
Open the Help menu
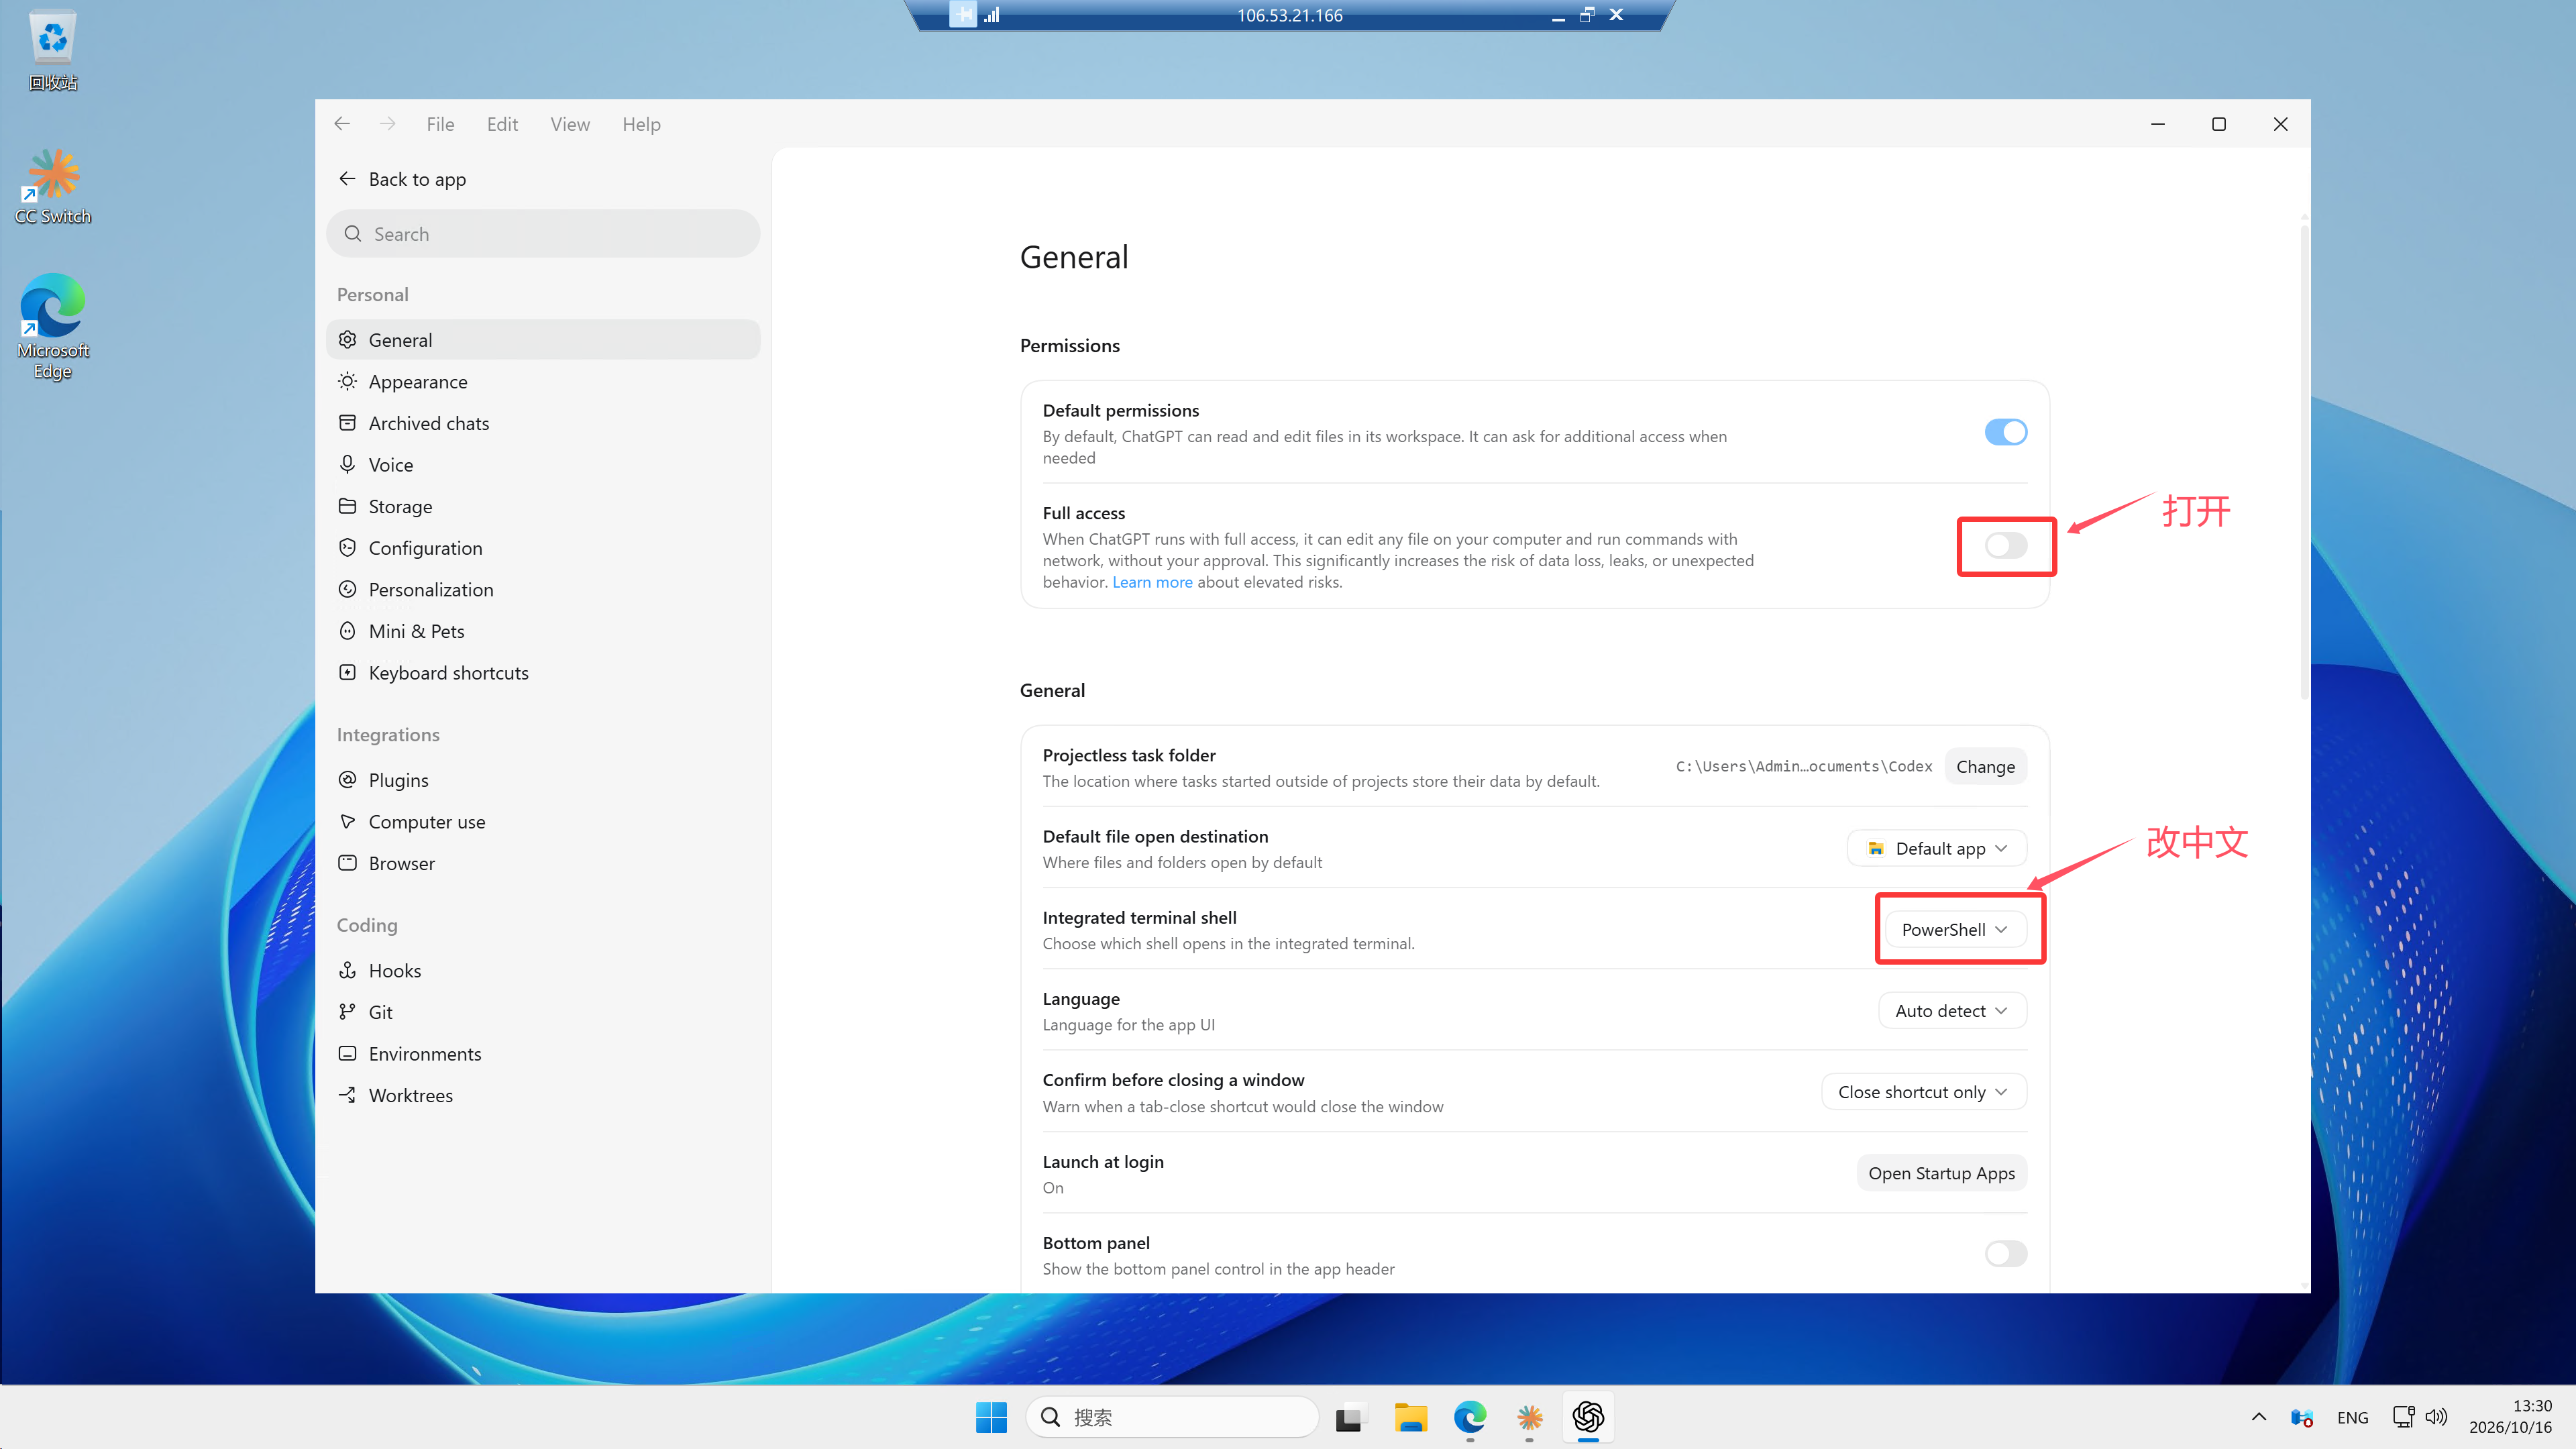click(641, 124)
